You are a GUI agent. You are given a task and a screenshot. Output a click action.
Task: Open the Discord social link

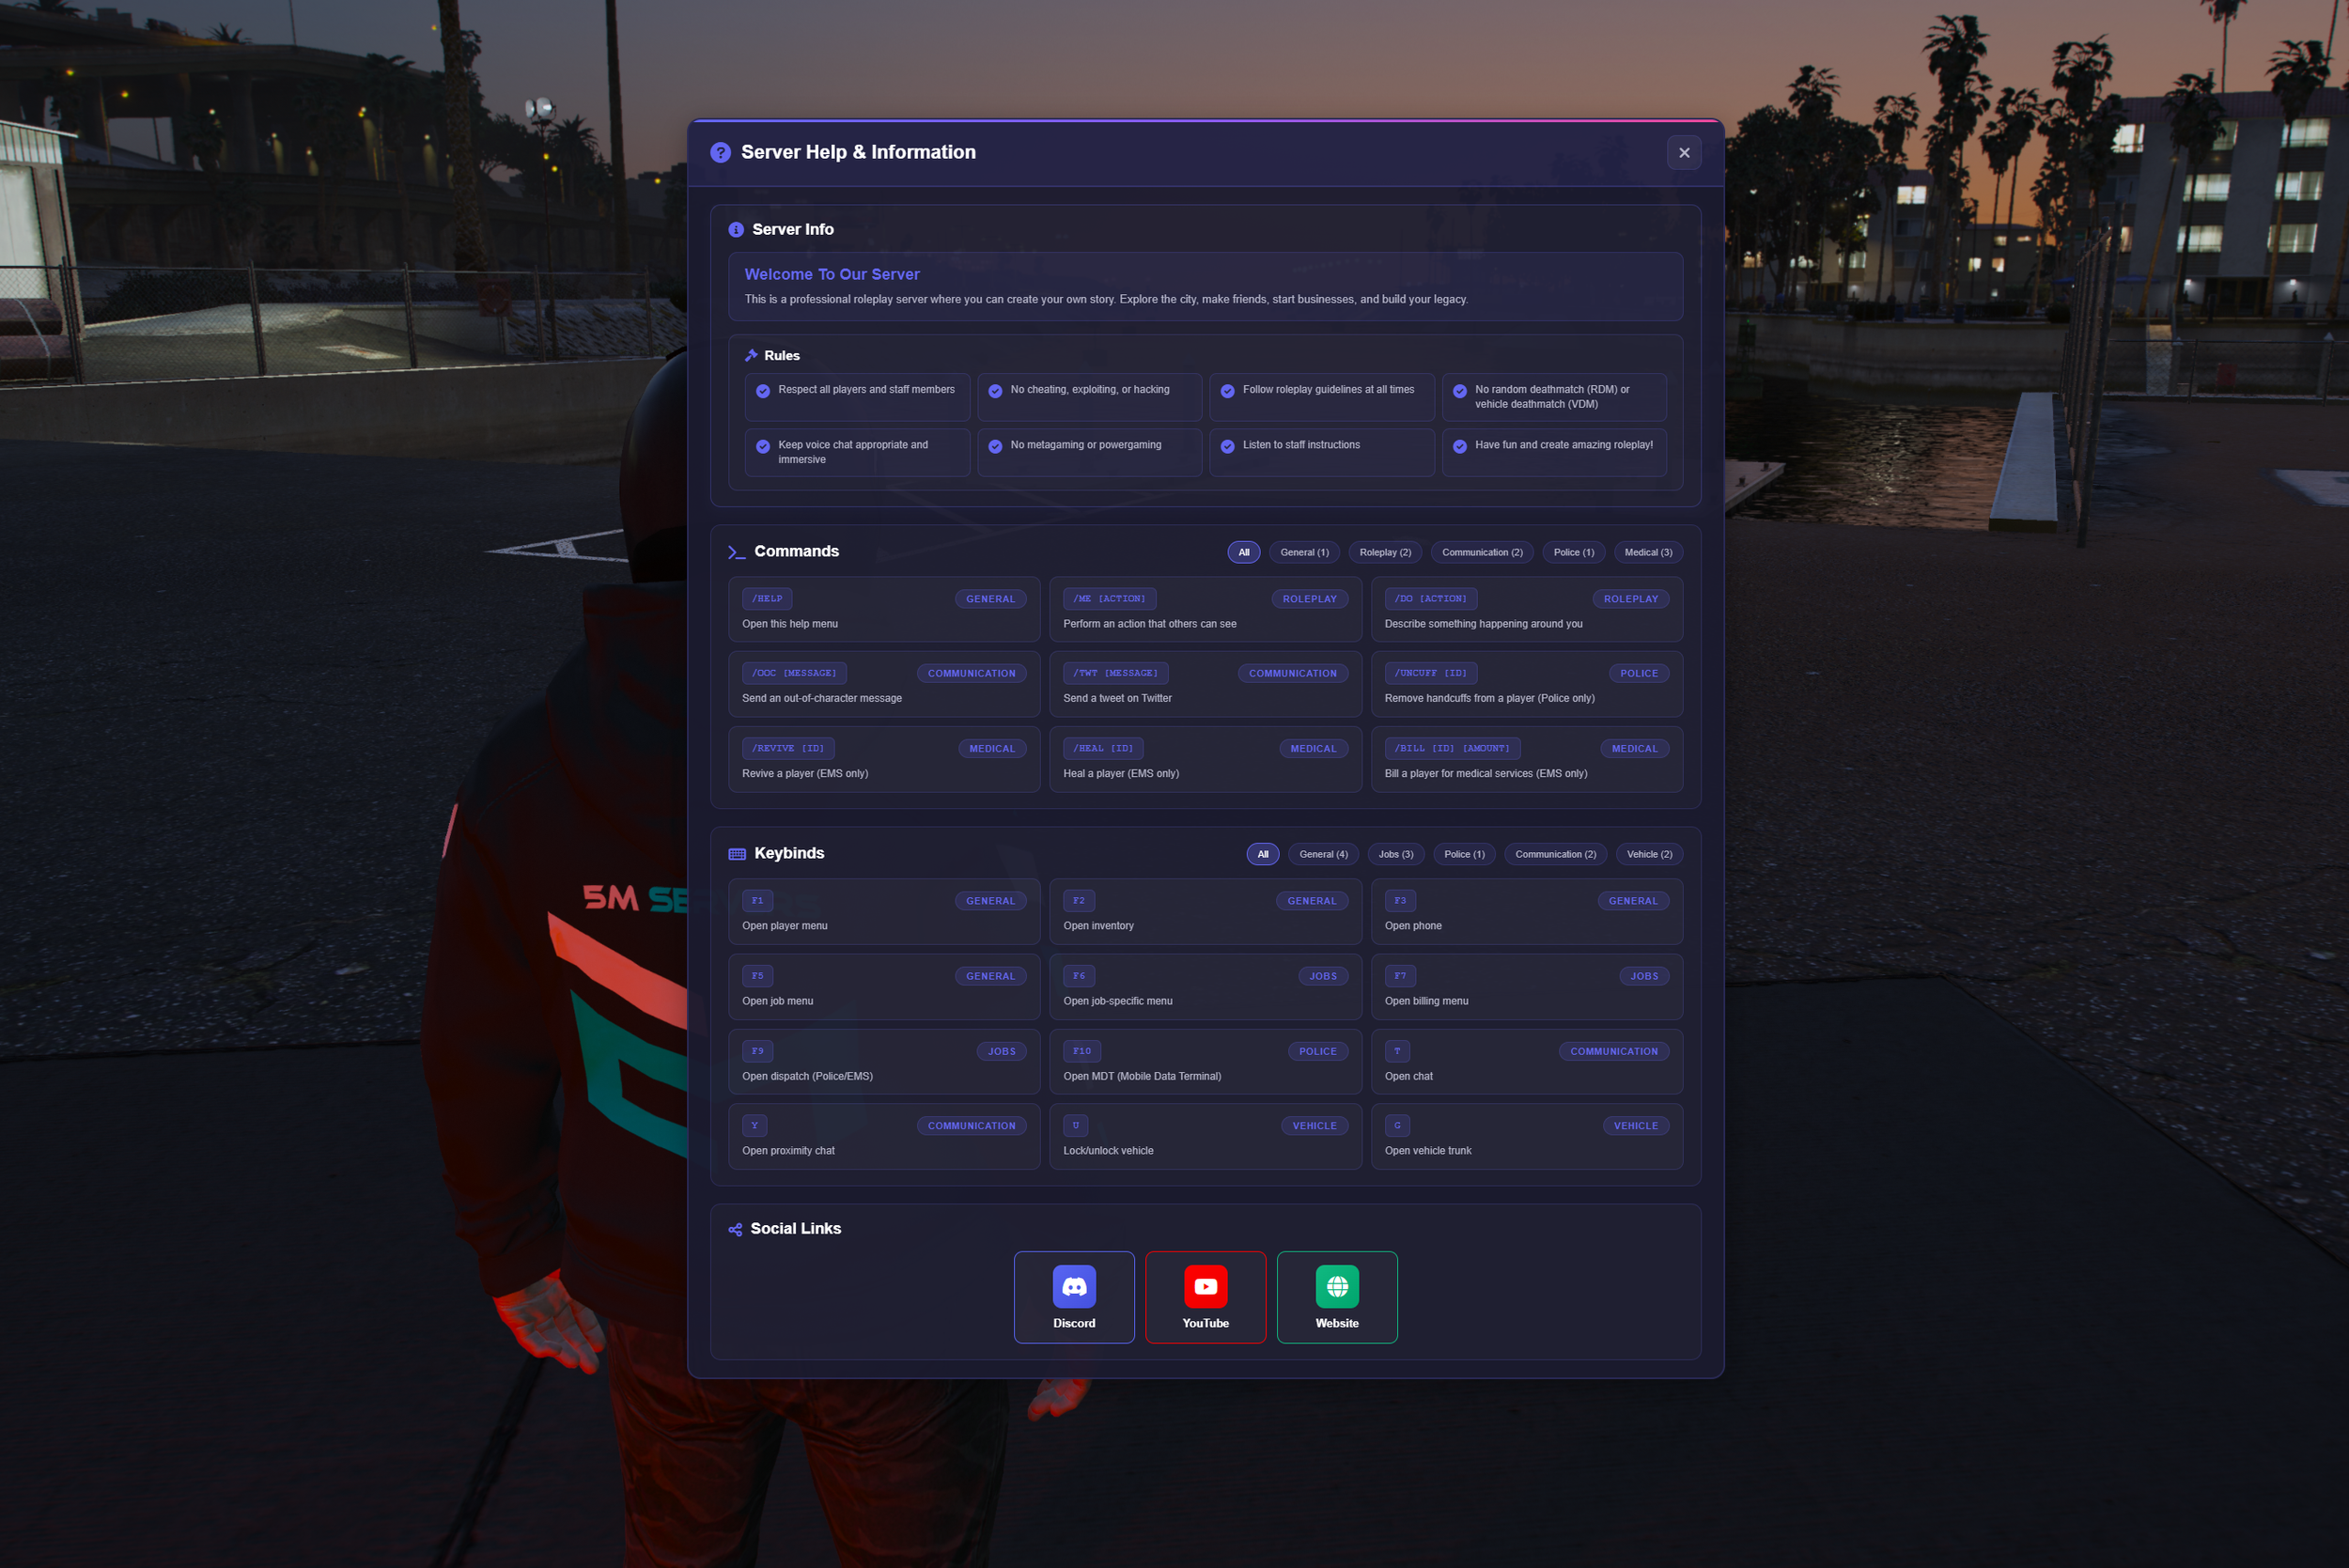coord(1074,1297)
